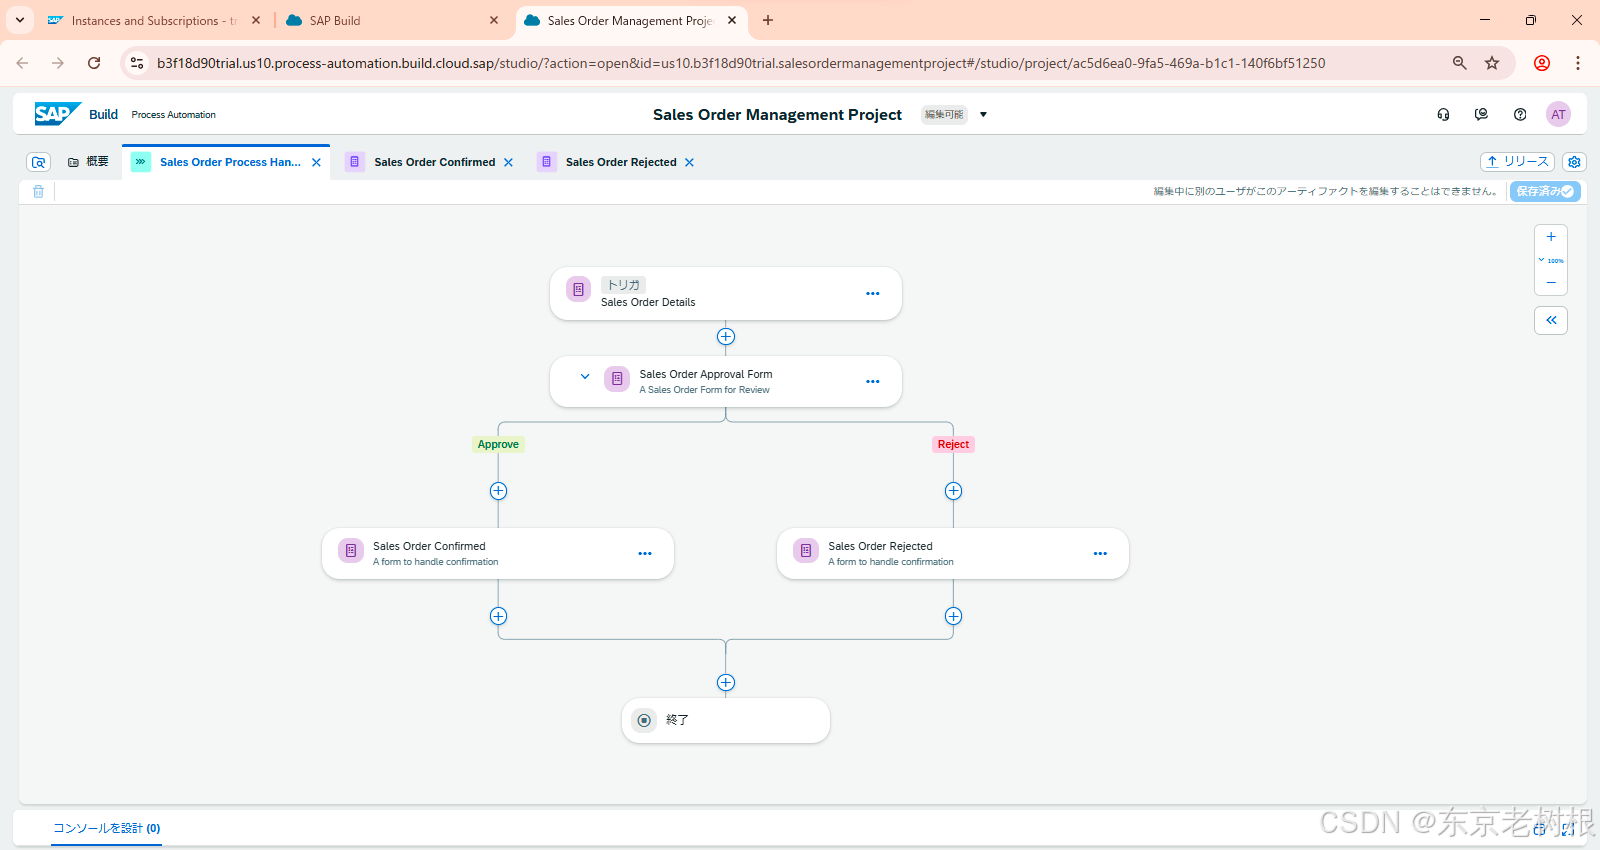Open the browser tab search dropdown
1600x850 pixels.
[19, 20]
